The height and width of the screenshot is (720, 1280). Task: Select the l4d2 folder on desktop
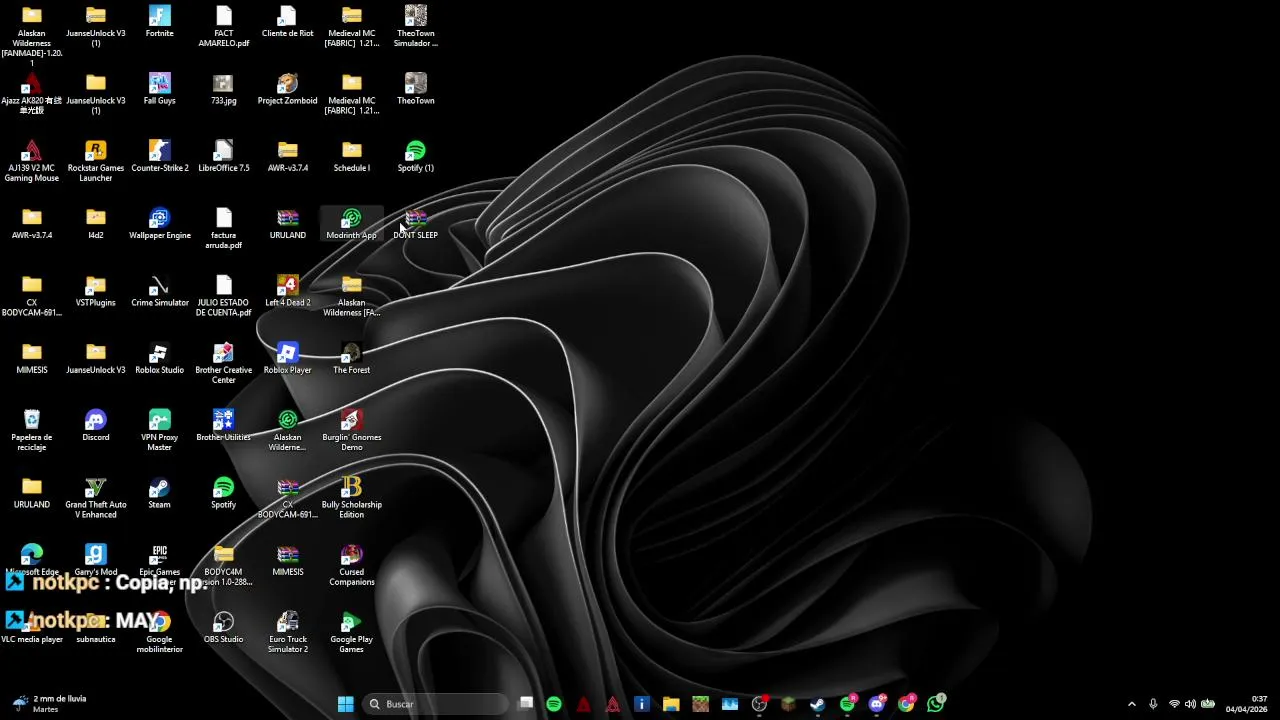96,224
